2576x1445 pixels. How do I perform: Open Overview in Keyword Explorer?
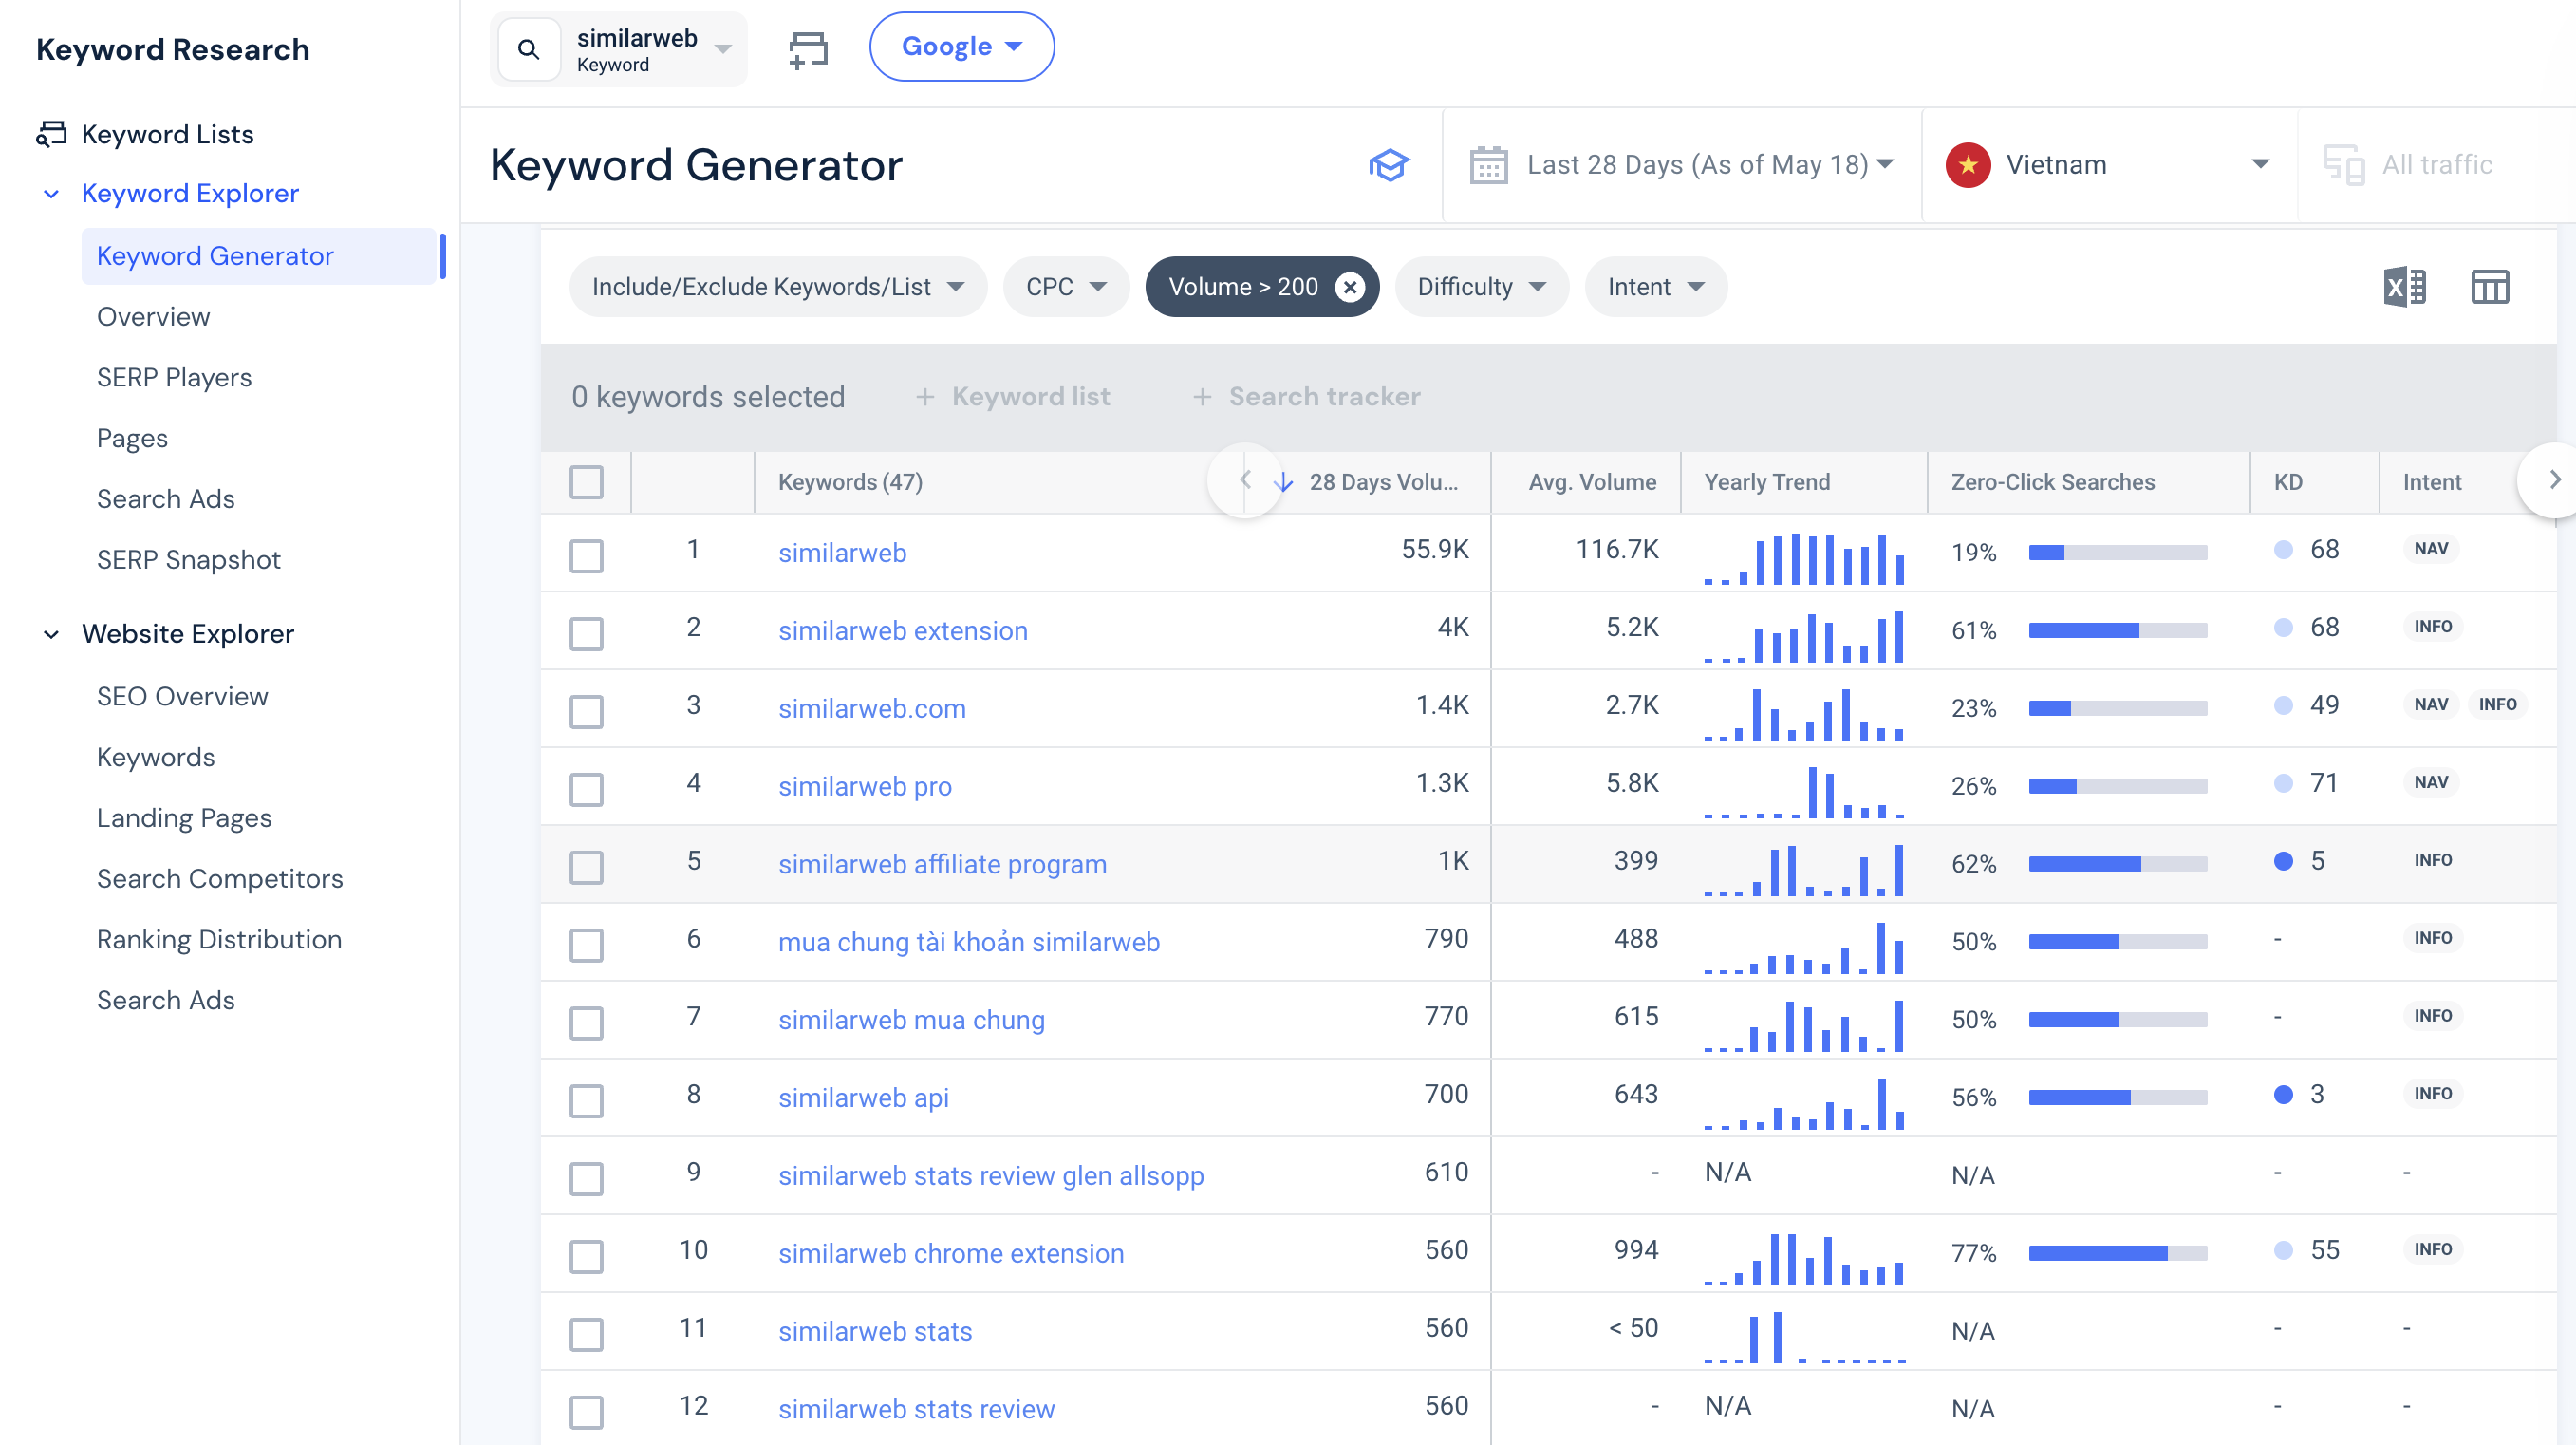[153, 317]
